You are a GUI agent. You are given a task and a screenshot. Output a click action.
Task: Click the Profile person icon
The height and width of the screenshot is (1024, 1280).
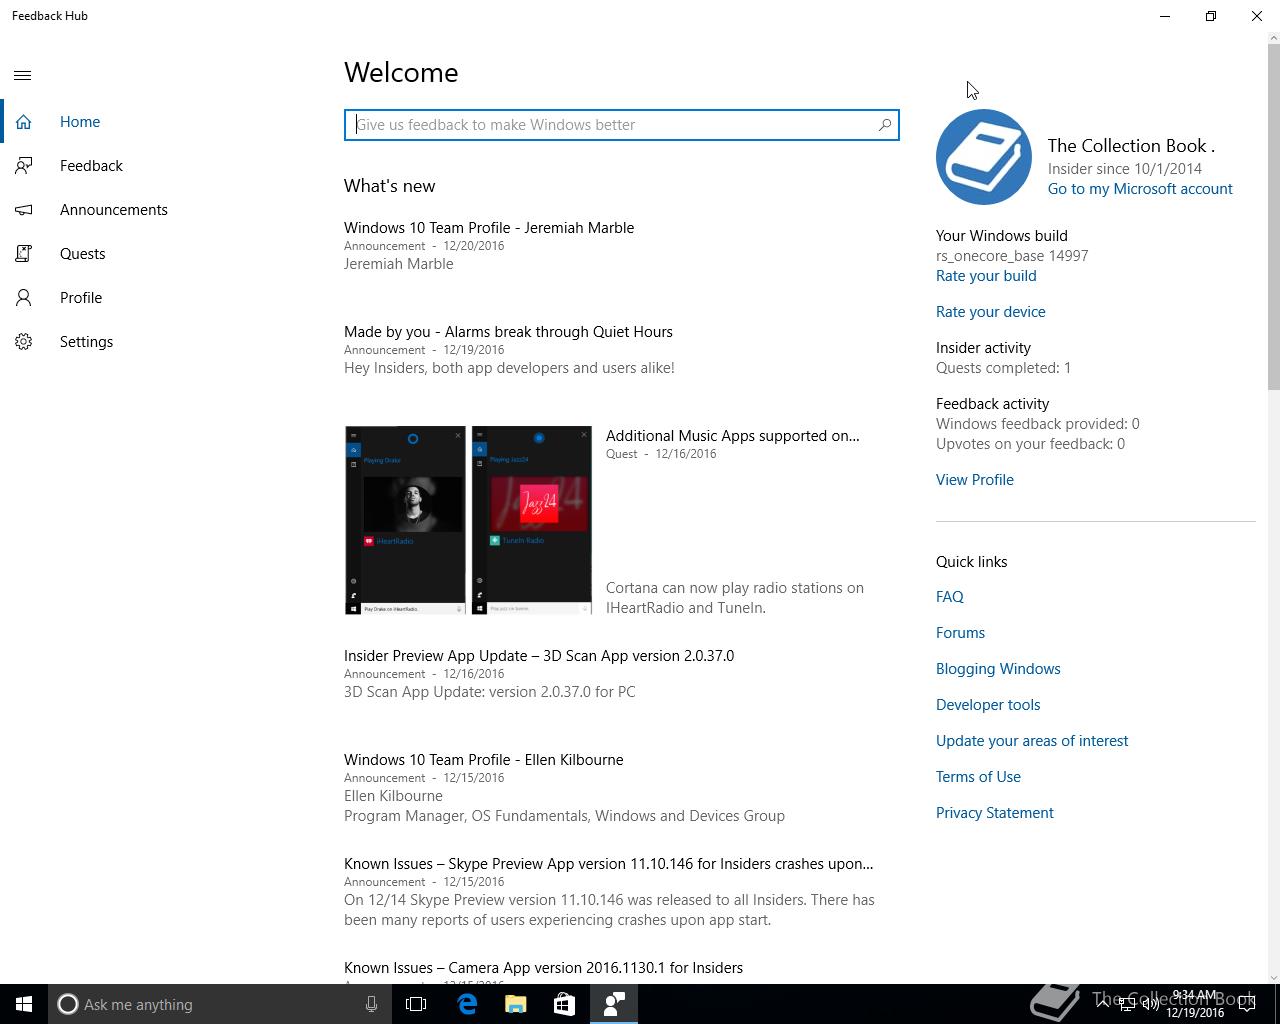(x=23, y=298)
